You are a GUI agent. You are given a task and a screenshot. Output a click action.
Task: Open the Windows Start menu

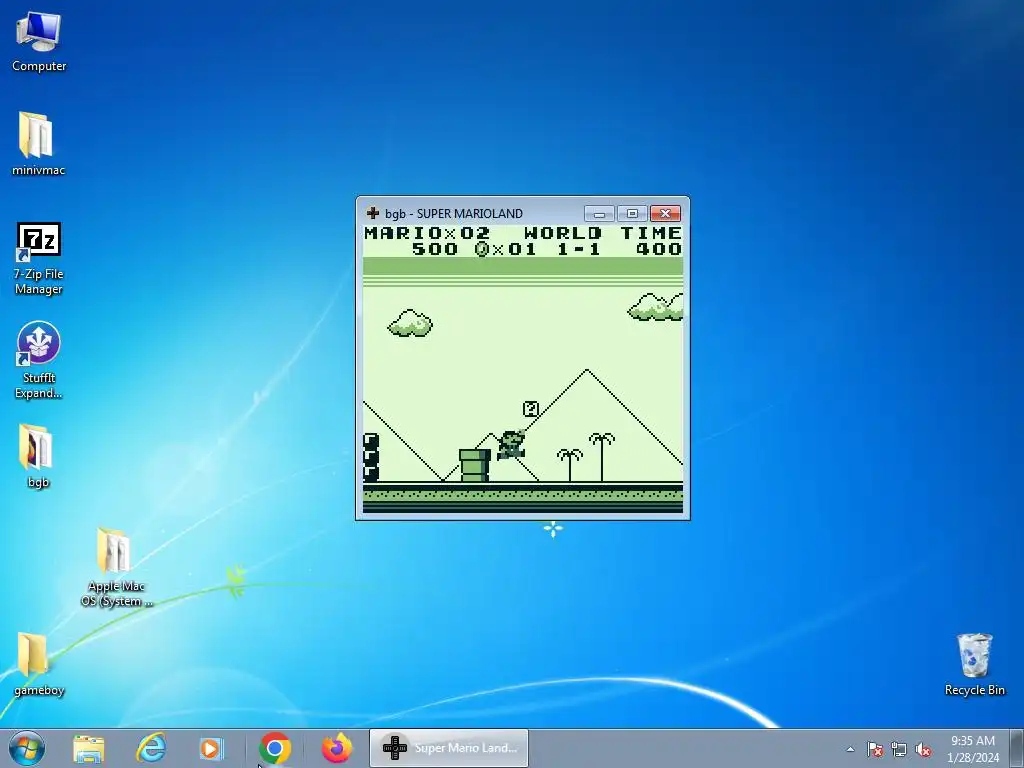coord(26,748)
